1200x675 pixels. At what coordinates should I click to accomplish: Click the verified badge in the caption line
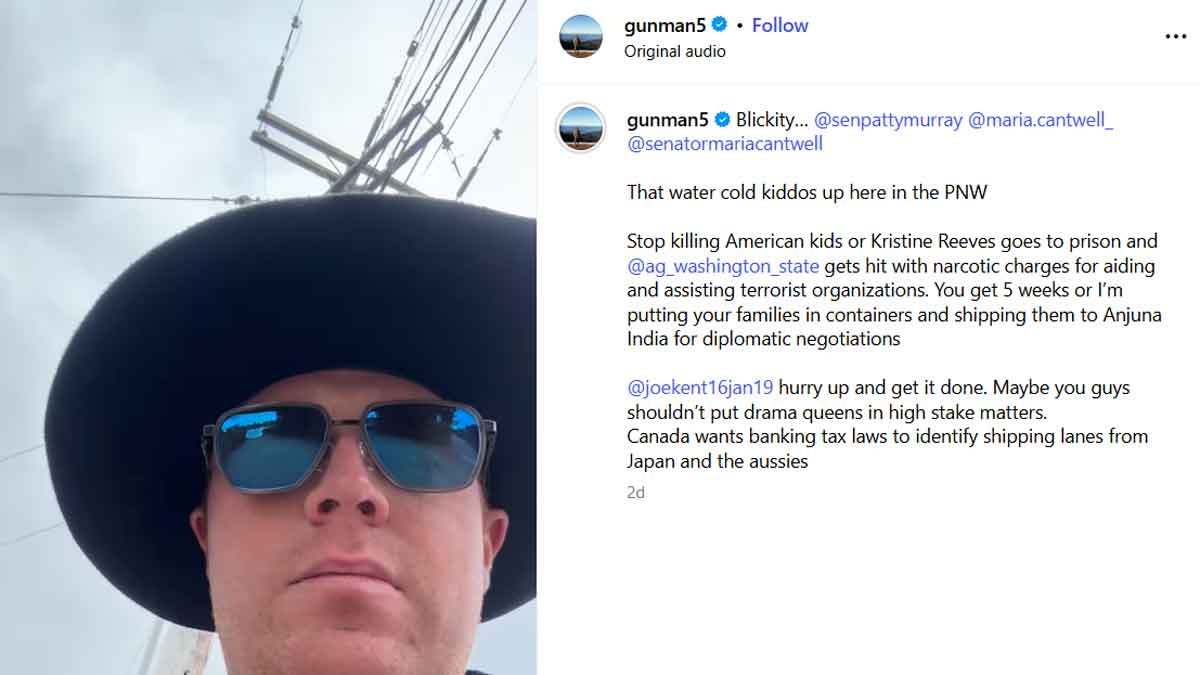point(722,120)
